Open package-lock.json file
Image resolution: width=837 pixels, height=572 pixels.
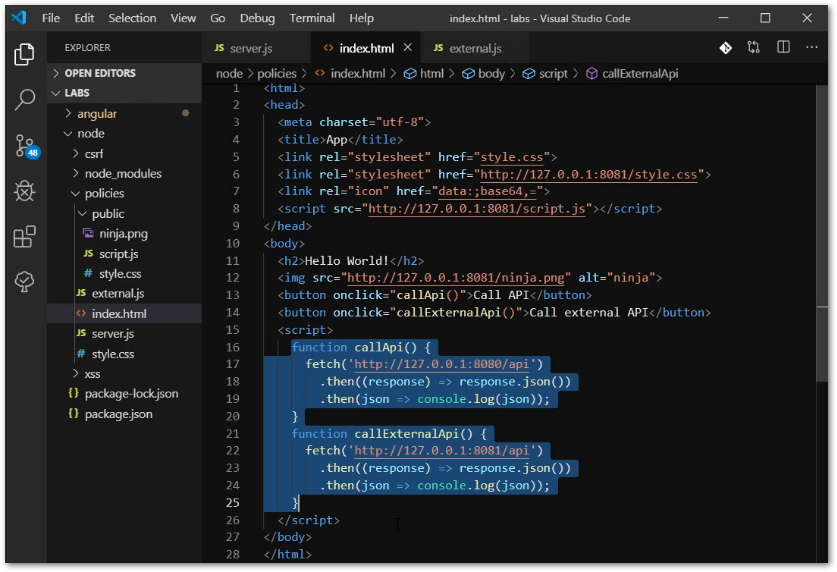point(124,394)
